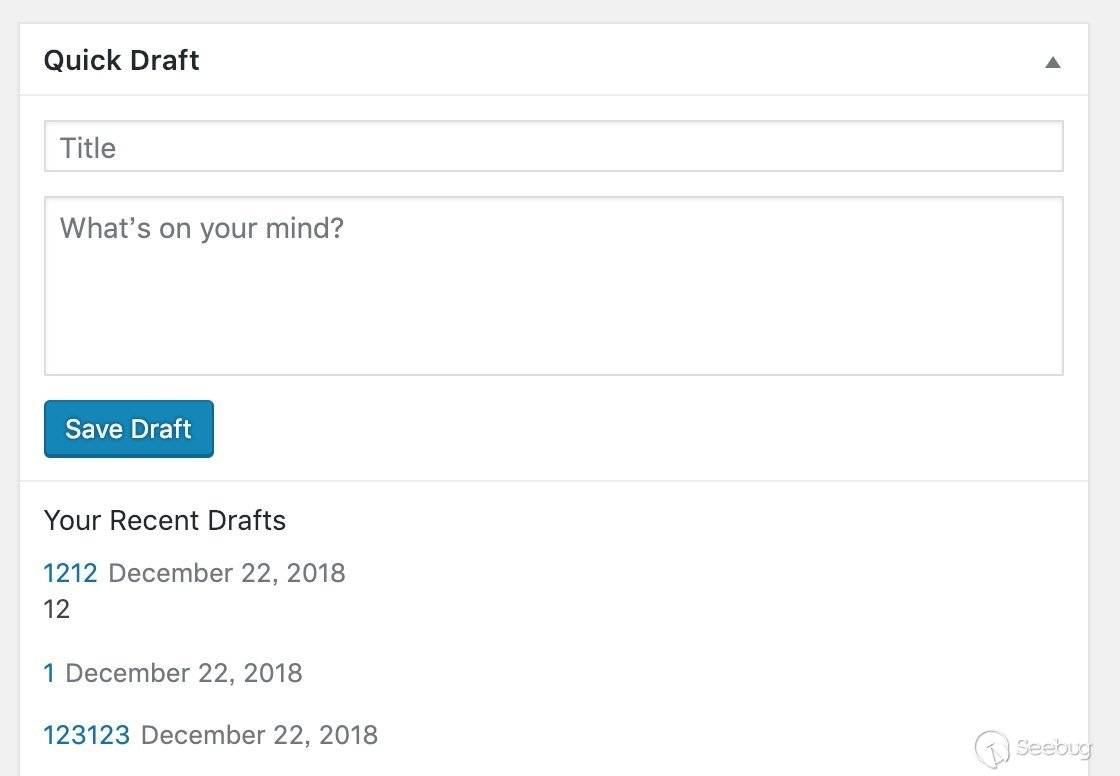This screenshot has width=1120, height=776.
Task: Click the date next to draft 1
Action: coord(184,673)
